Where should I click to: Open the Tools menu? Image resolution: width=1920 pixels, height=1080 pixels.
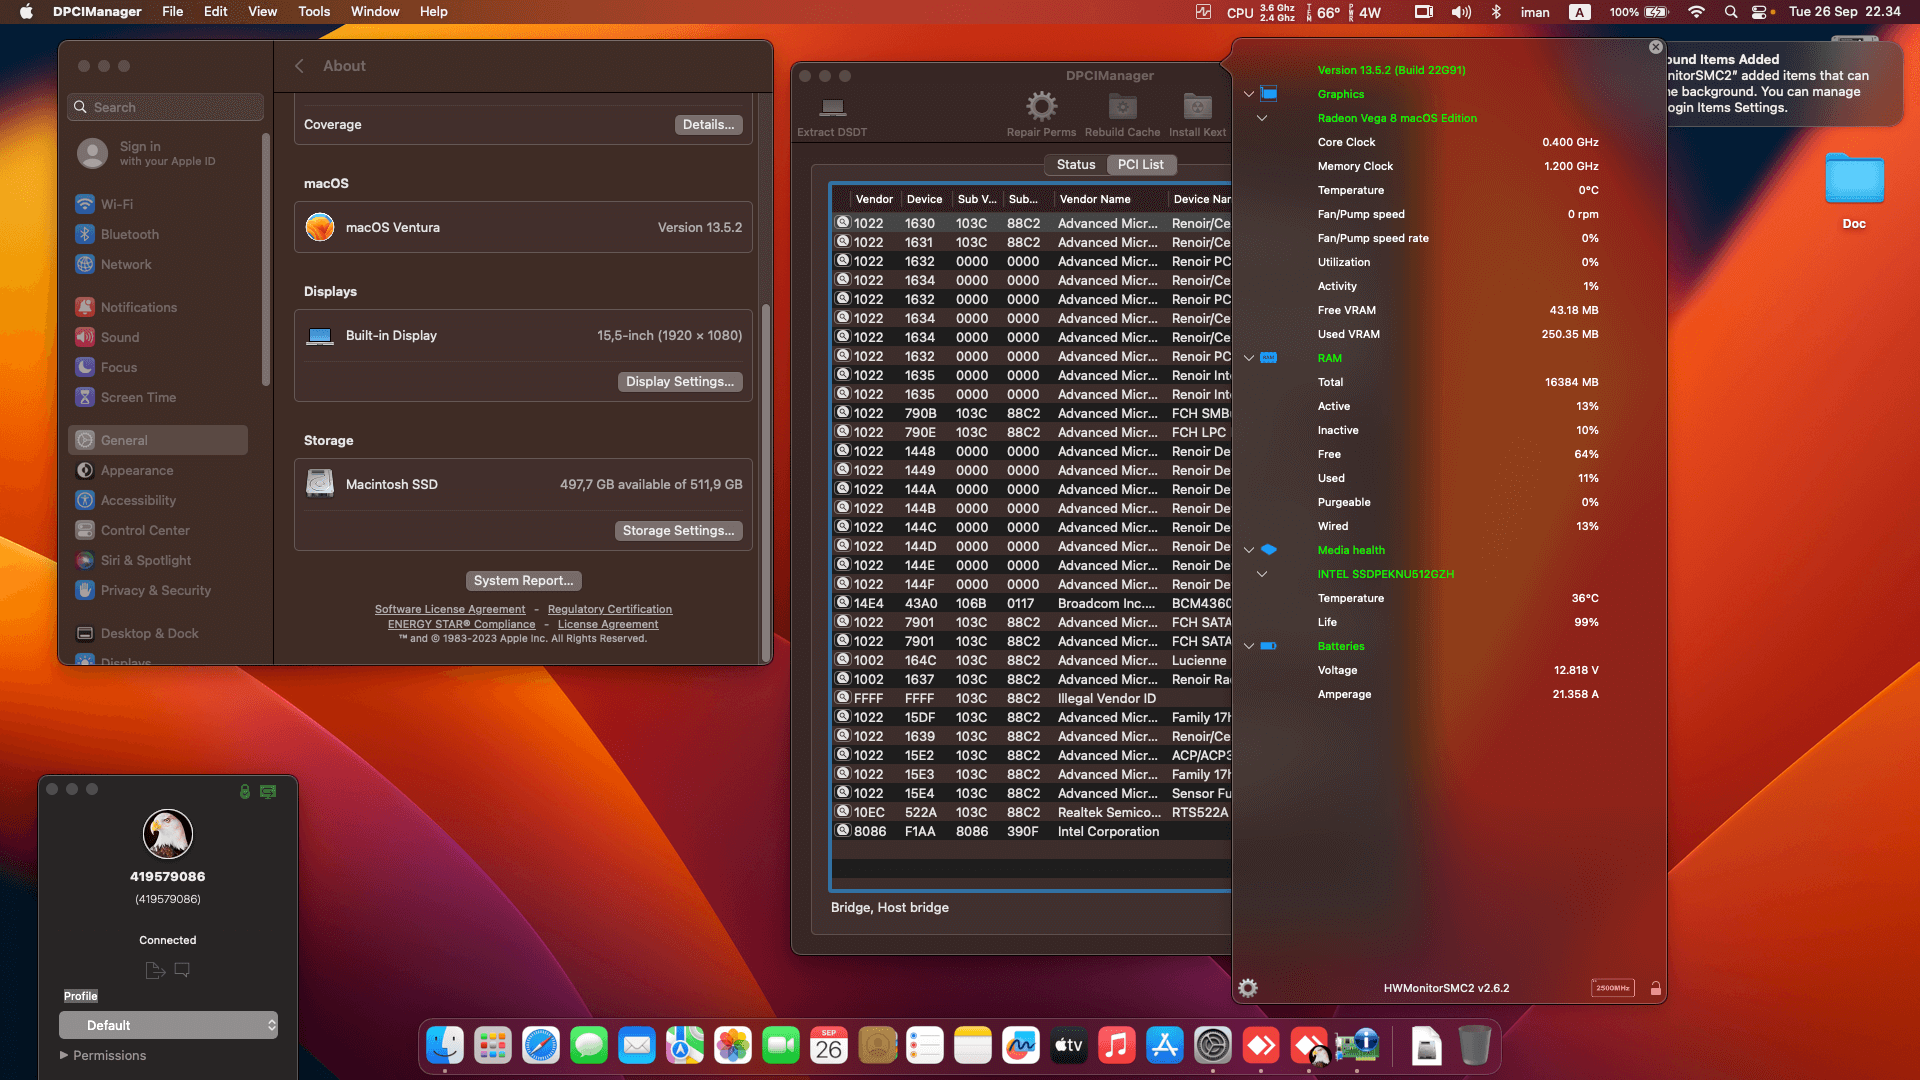click(x=313, y=12)
